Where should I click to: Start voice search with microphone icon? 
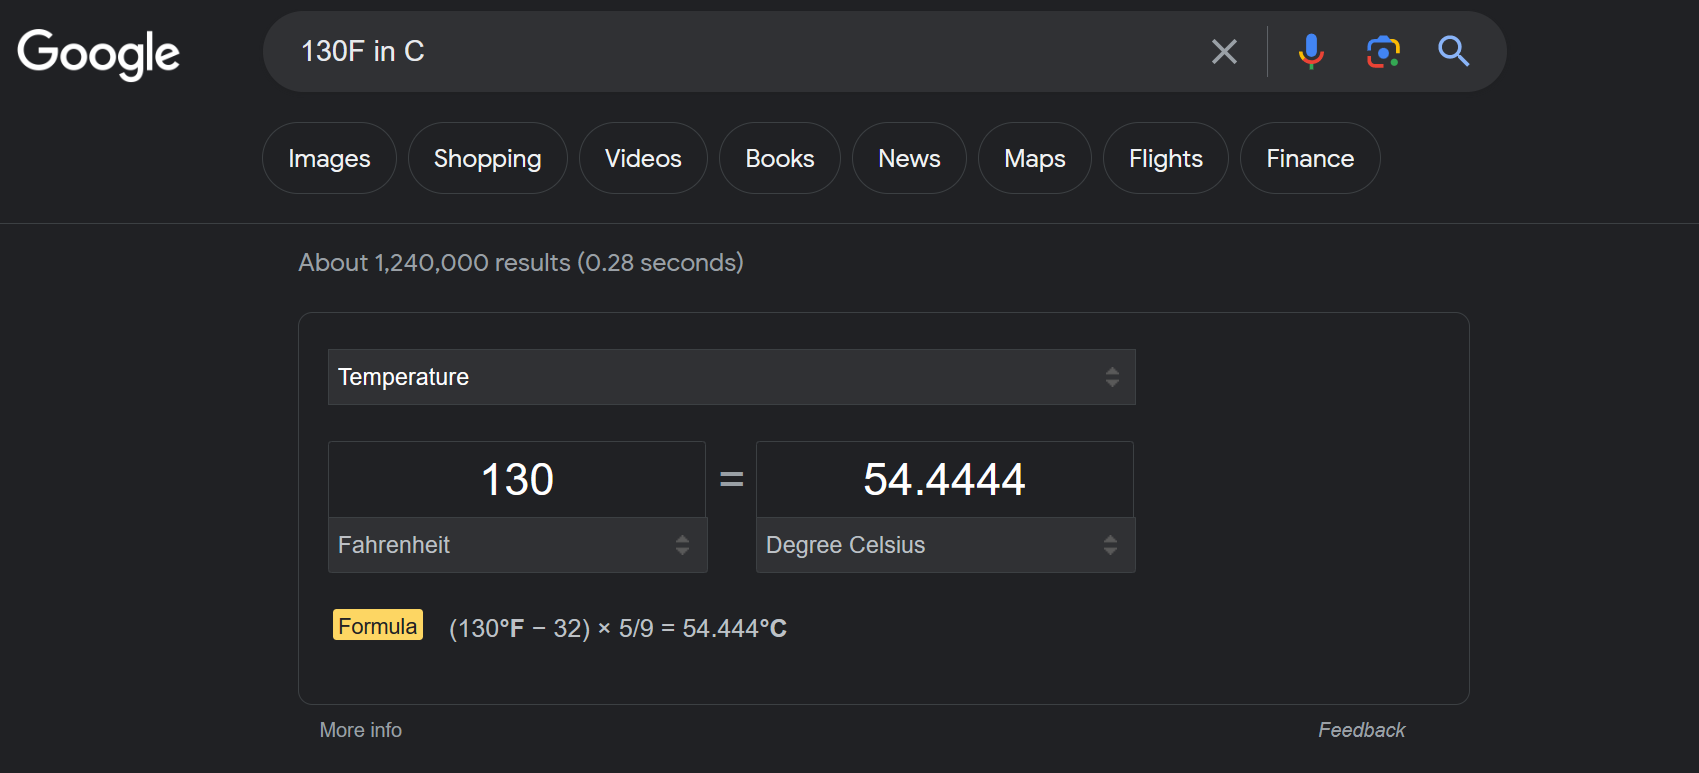click(x=1311, y=52)
